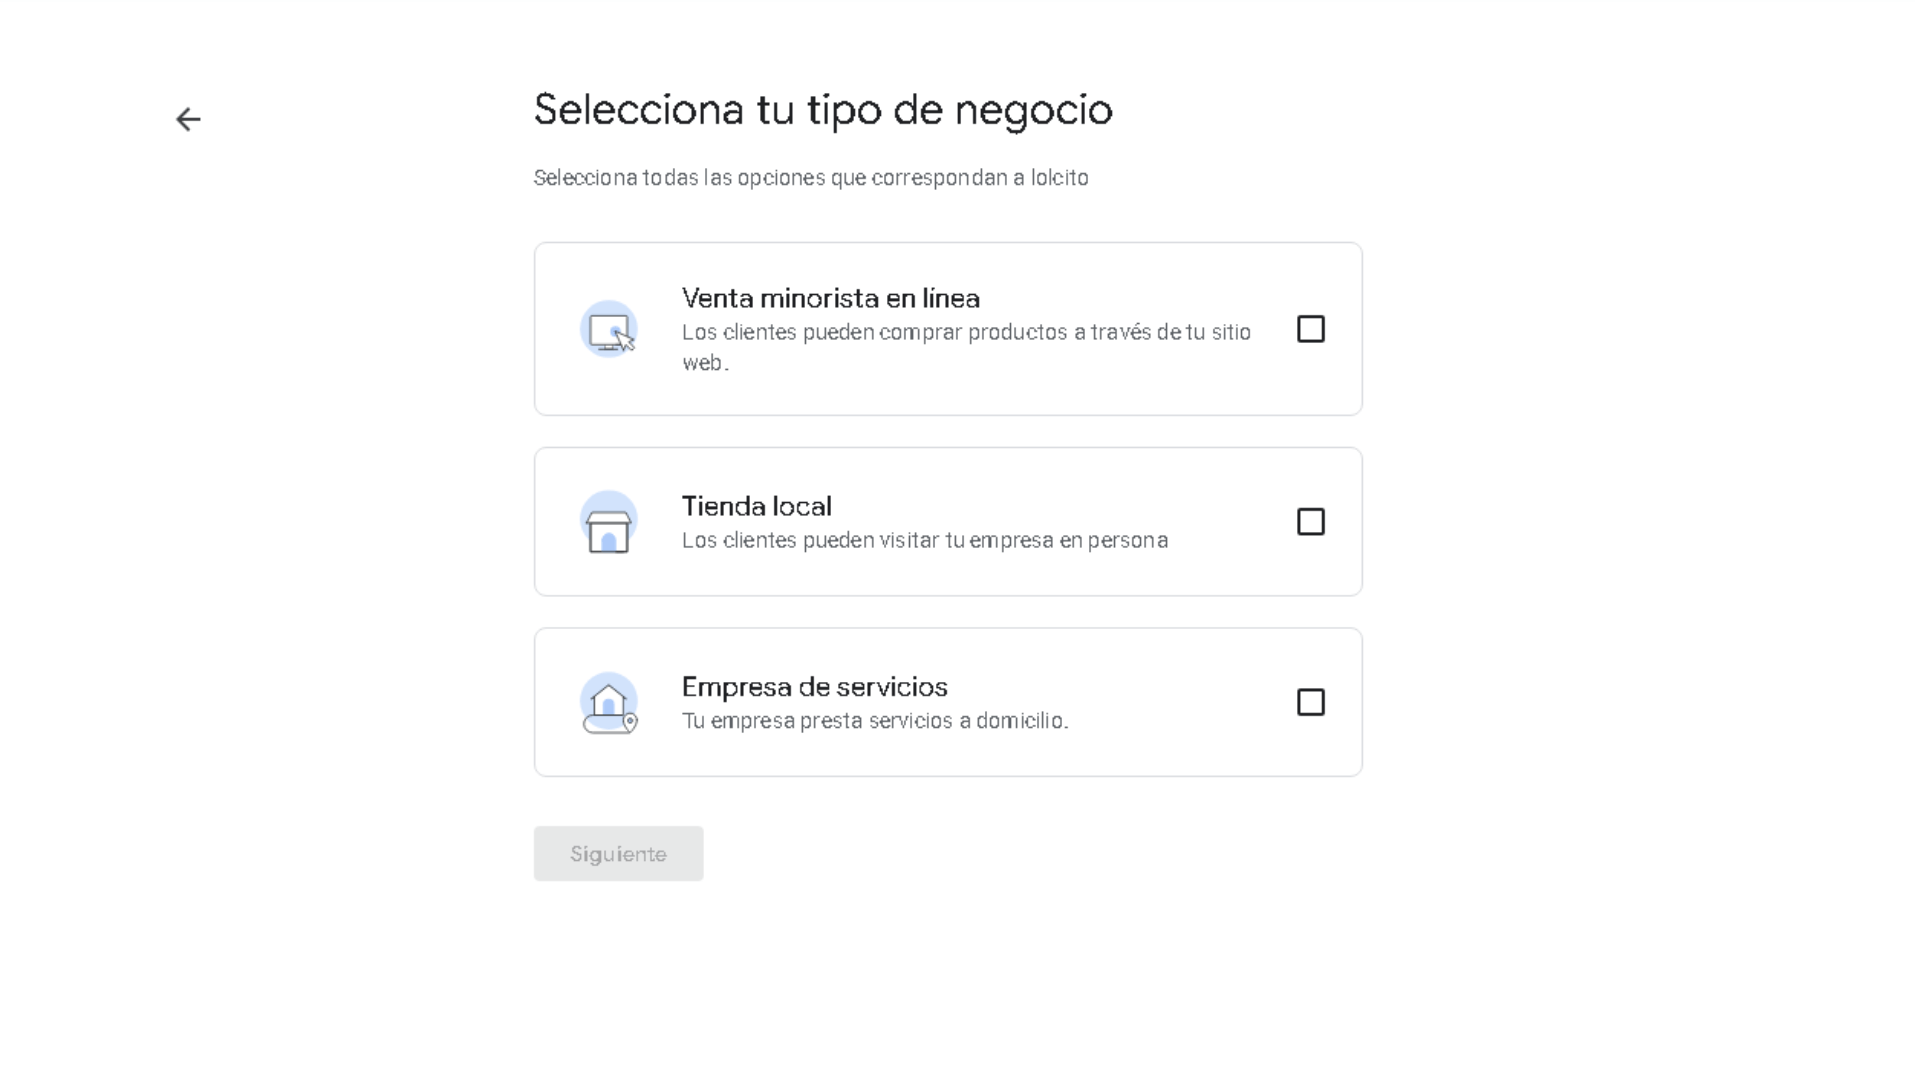The height and width of the screenshot is (1080, 1920).
Task: Click the word web. in the first card
Action: 705,363
